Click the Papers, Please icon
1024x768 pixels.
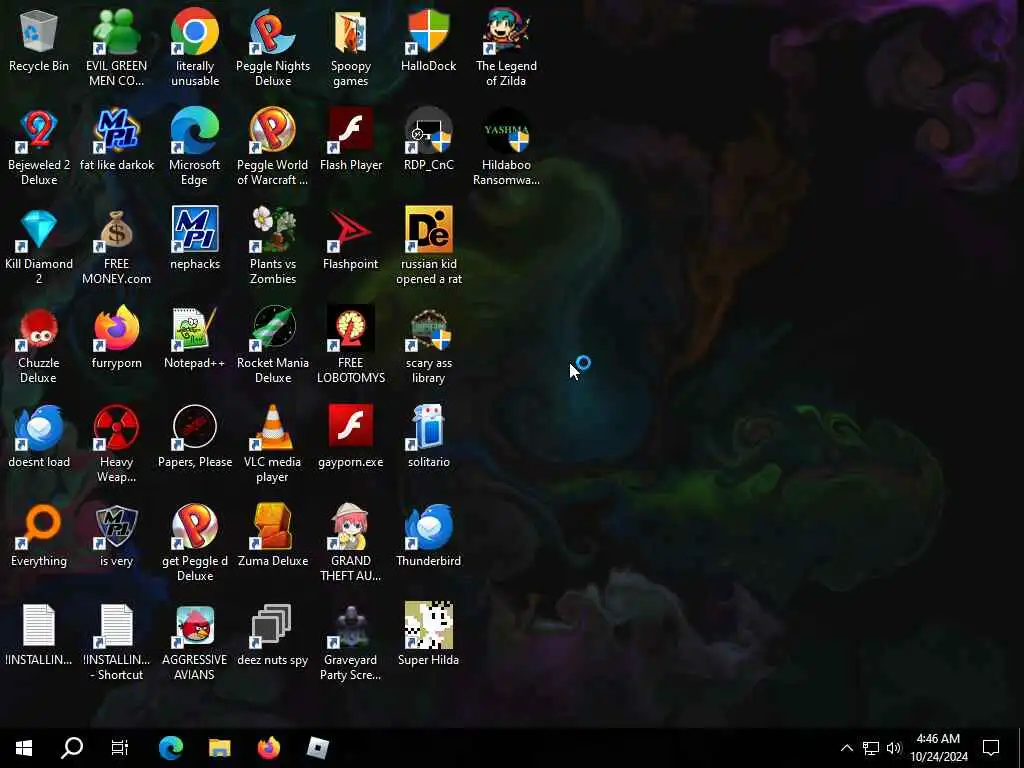[x=195, y=437]
